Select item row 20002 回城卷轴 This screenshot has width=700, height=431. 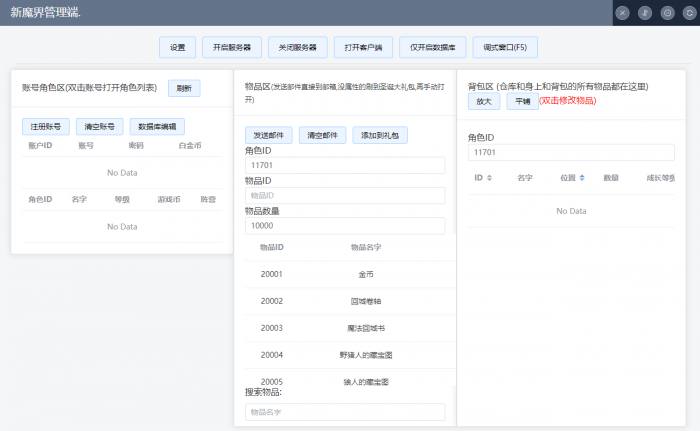(x=350, y=301)
